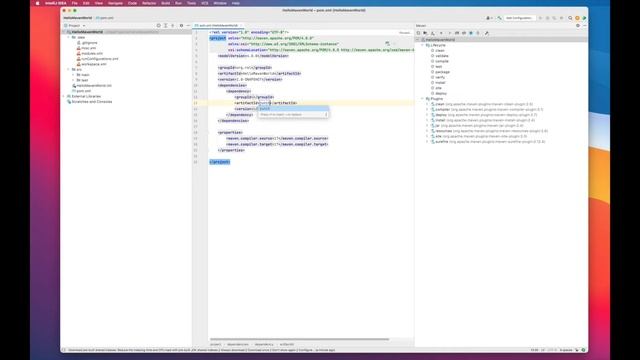Screen dimensions: 640x360
Task: Select validate lifecycle goal
Action: [x=440, y=56]
